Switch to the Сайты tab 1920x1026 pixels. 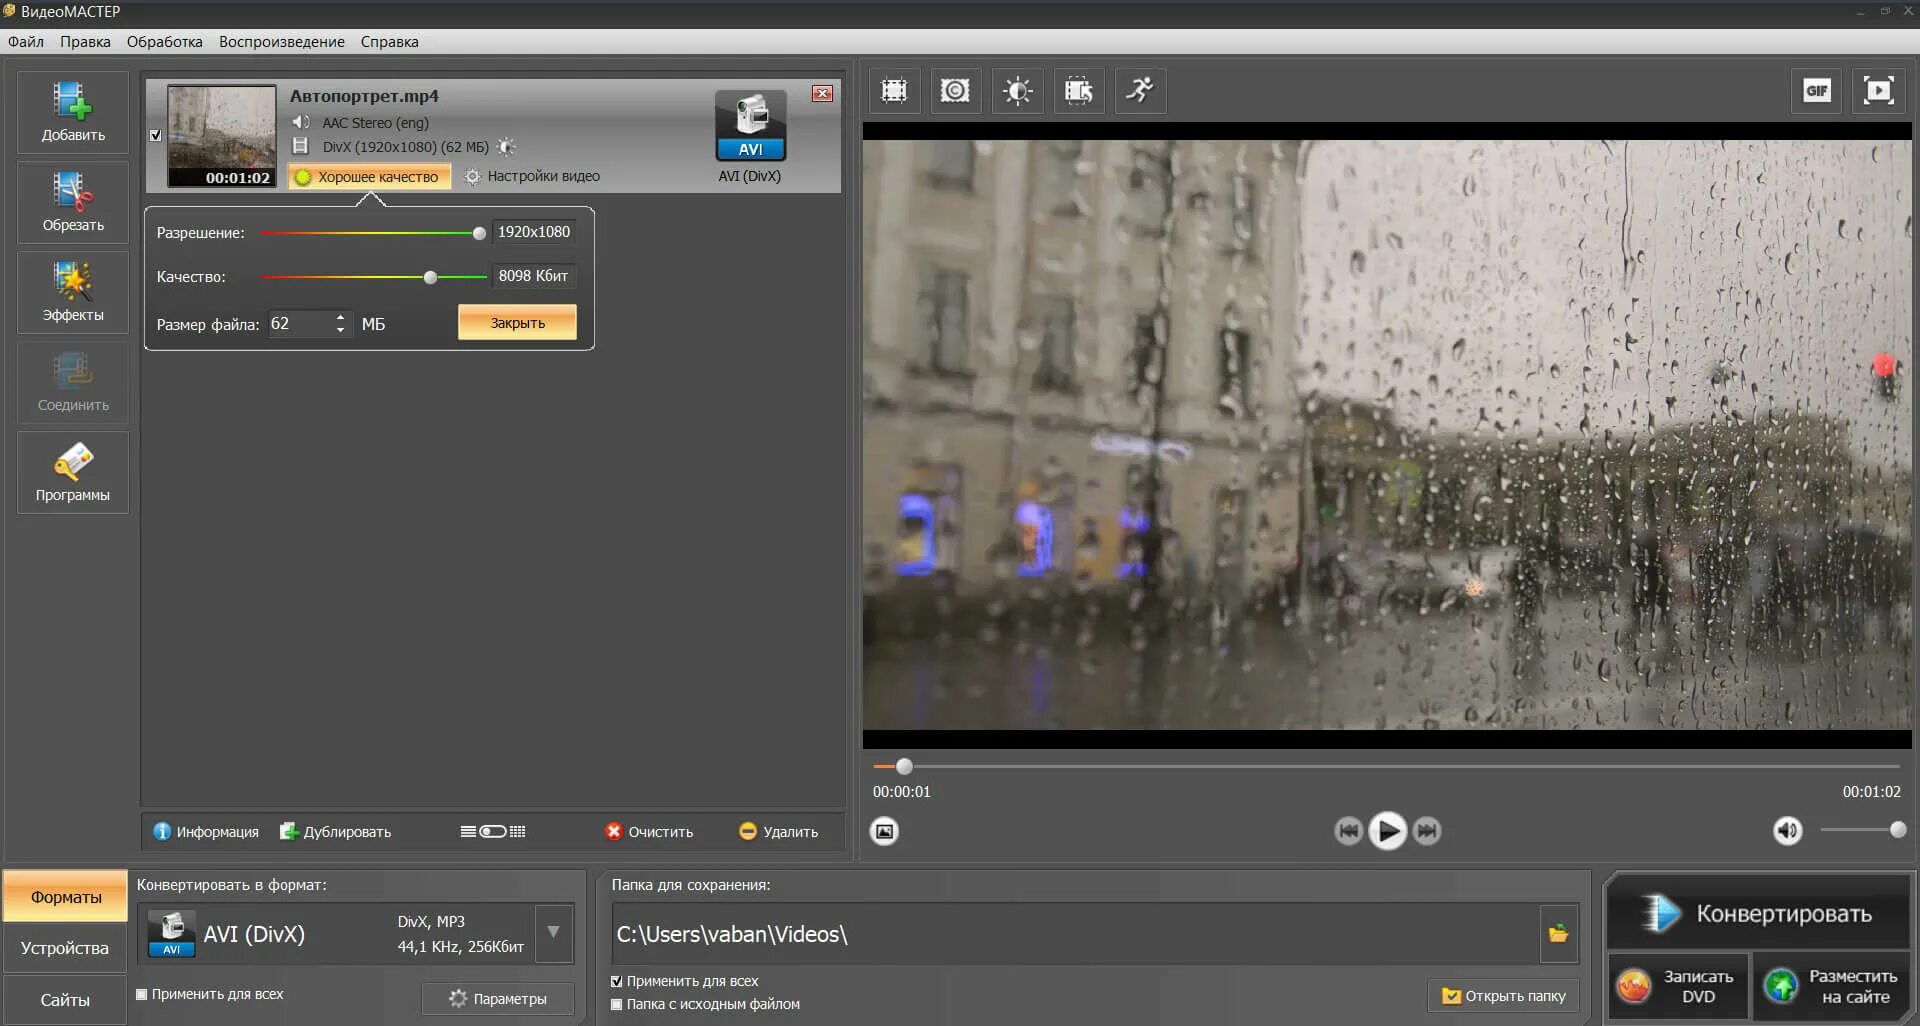tap(65, 1000)
